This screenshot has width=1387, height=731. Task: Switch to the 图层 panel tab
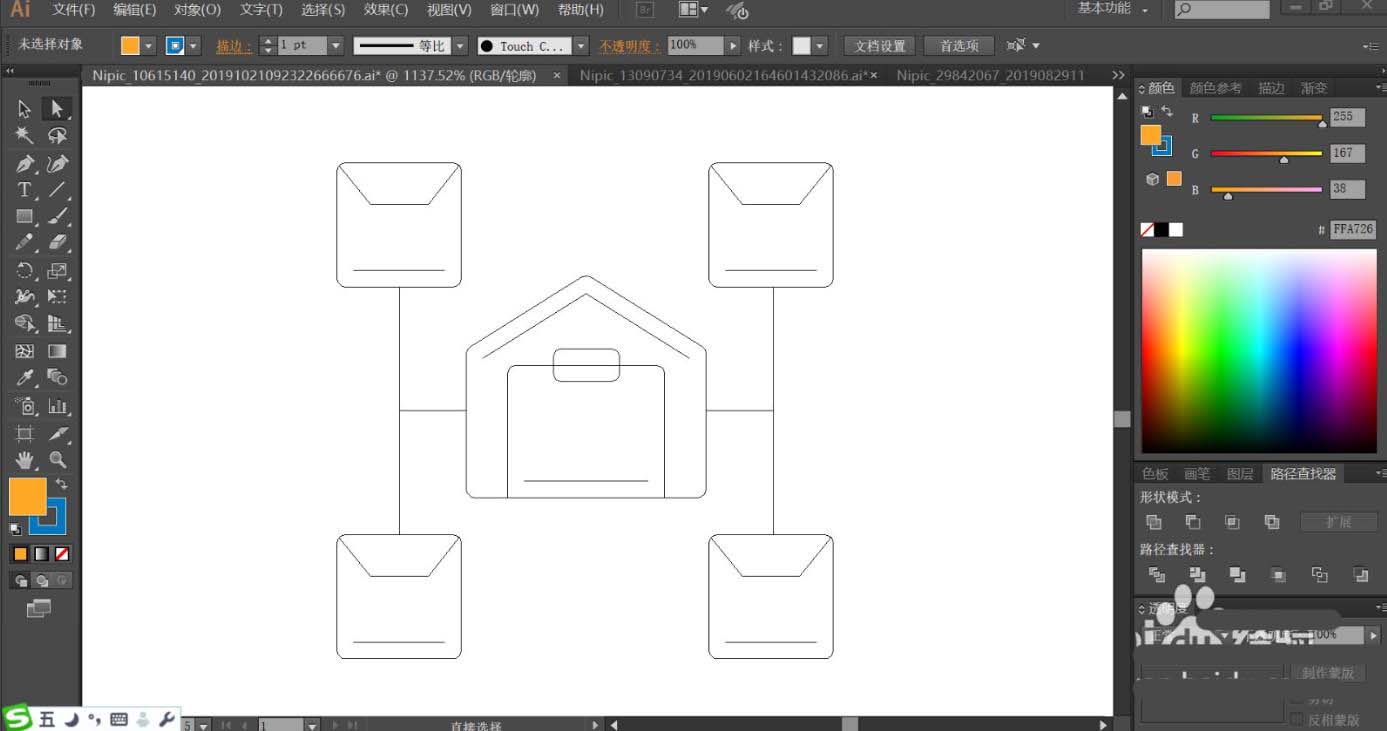[1240, 474]
